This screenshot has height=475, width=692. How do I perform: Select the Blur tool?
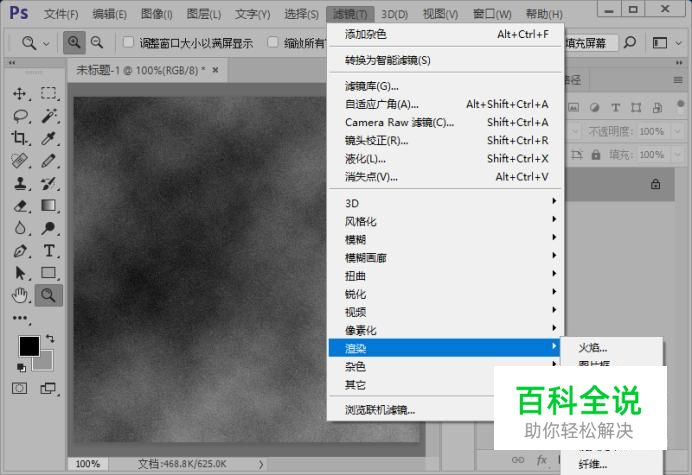coord(19,228)
